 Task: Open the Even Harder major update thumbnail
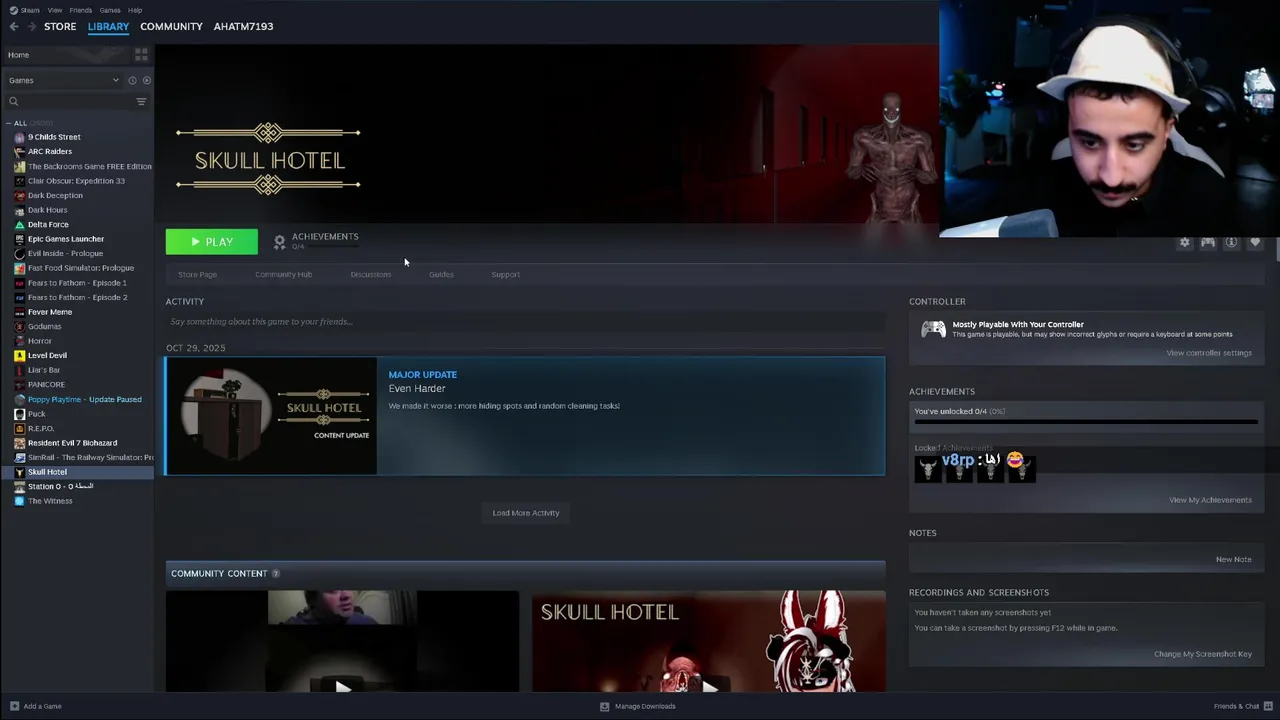point(272,416)
